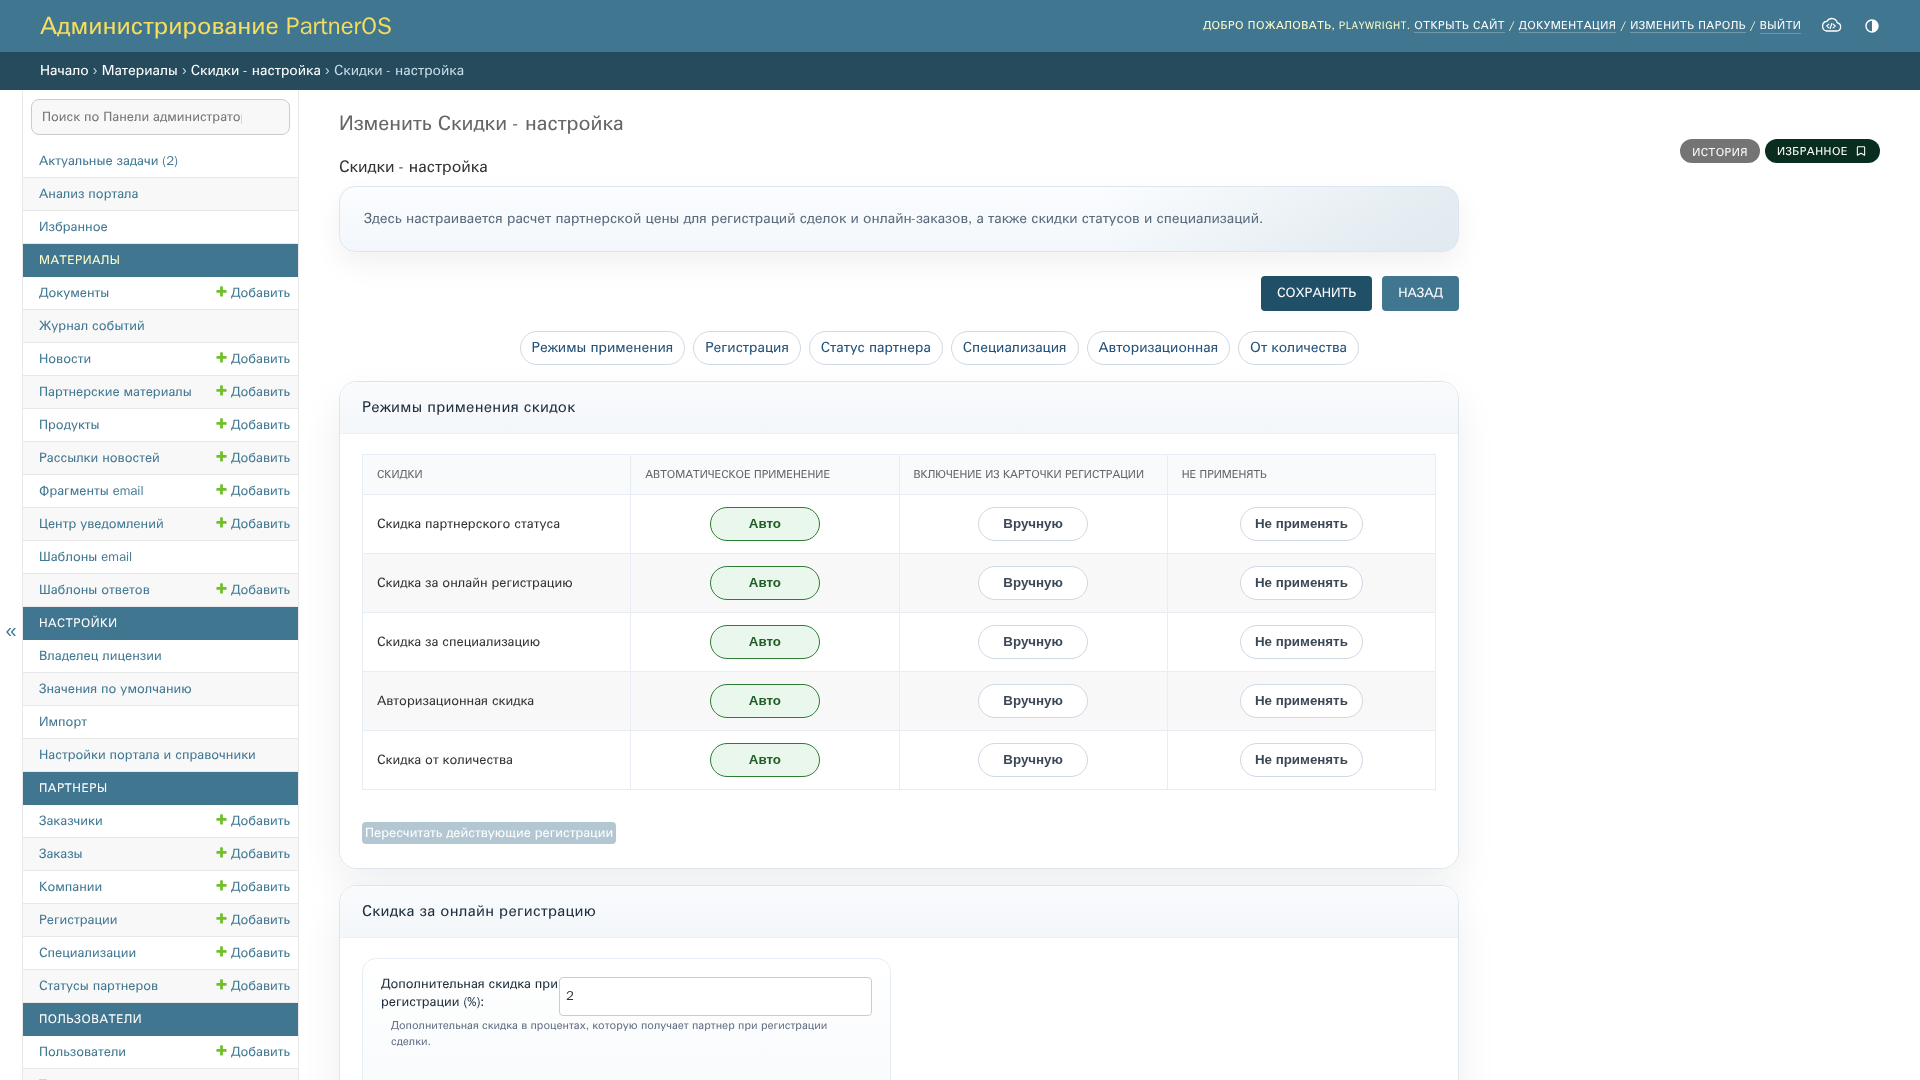
Task: Click the plus add icon for Продукты
Action: tap(221, 424)
